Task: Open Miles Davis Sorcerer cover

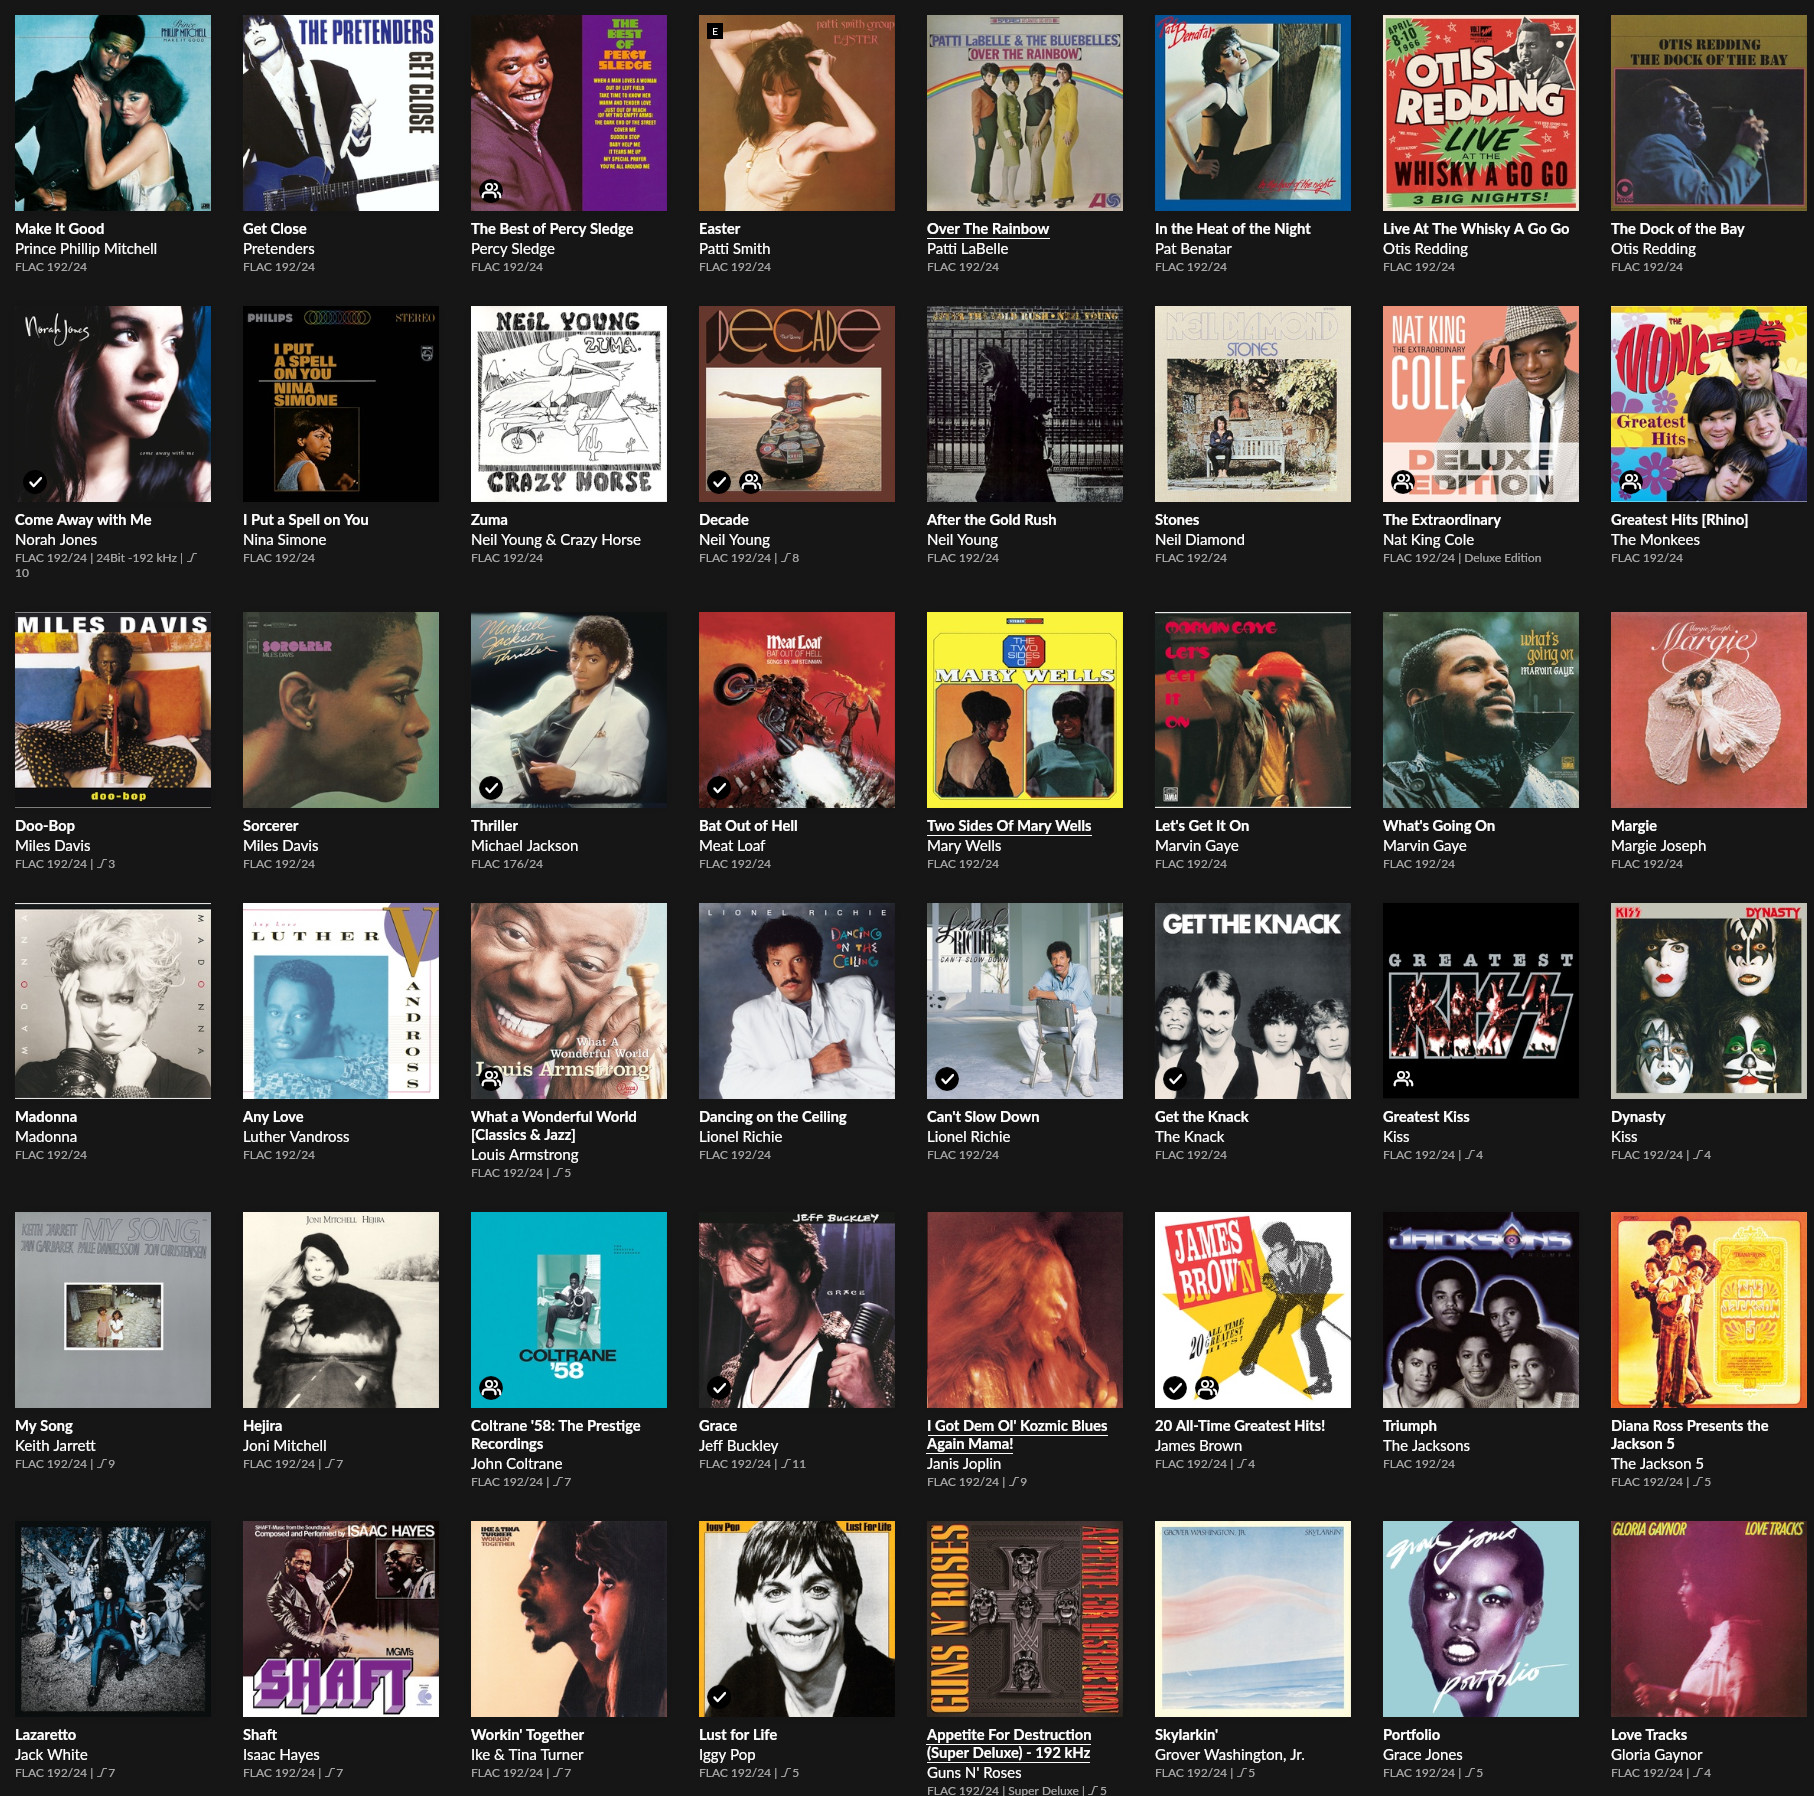Action: point(341,710)
